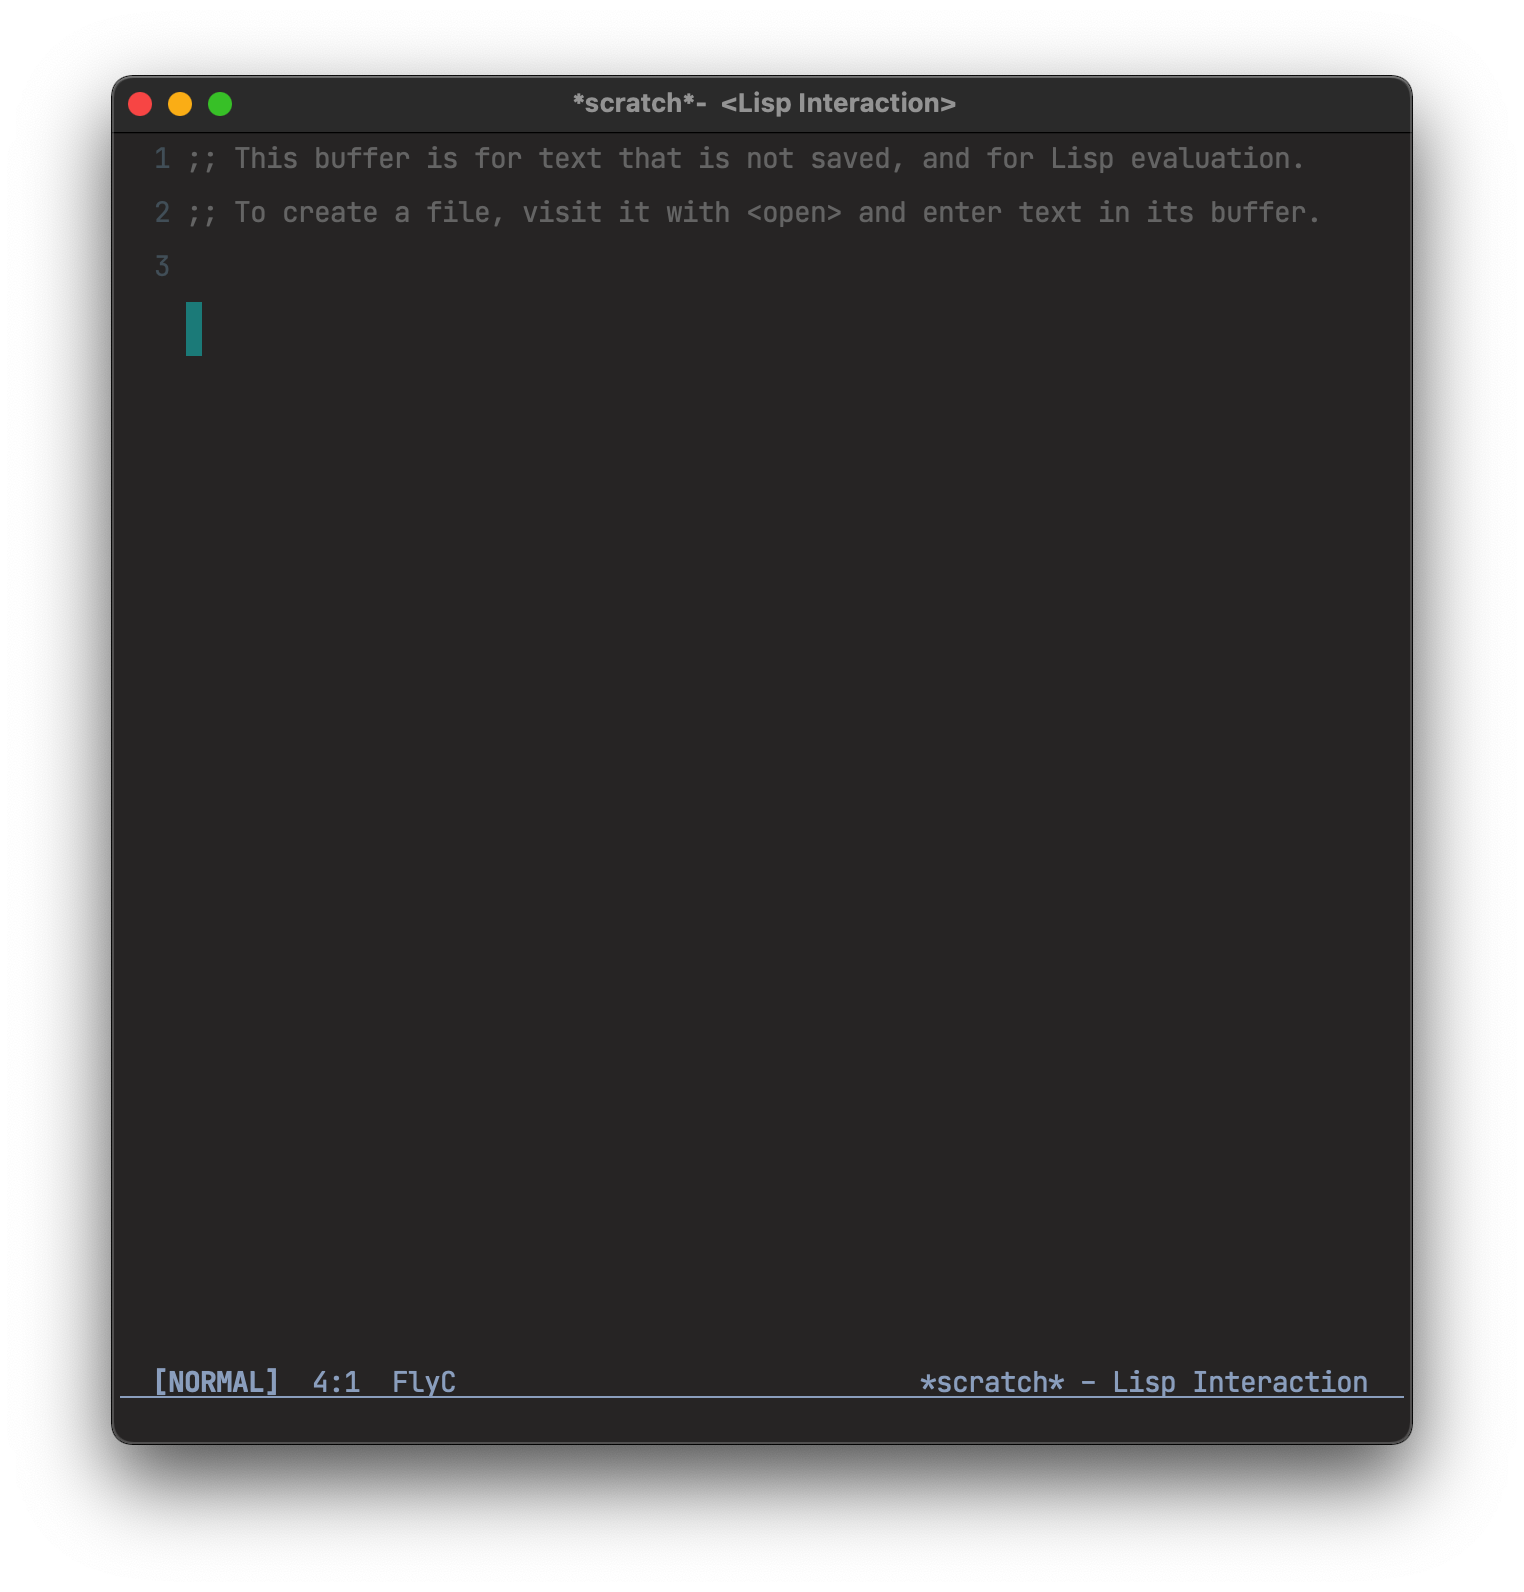Viewport: 1524px width, 1592px height.
Task: Click the green zoom window button
Action: pyautogui.click(x=220, y=104)
